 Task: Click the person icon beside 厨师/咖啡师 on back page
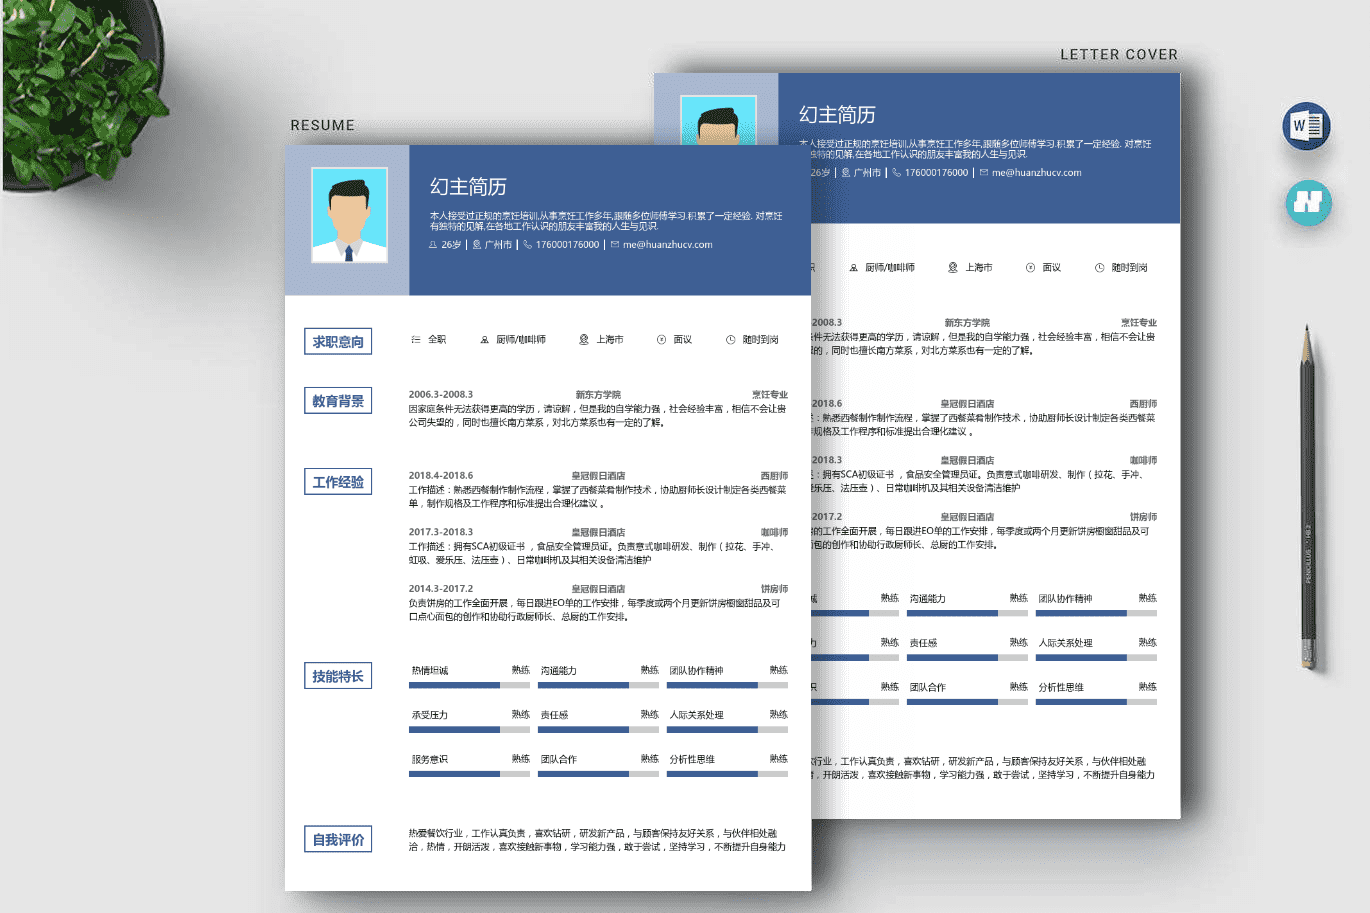coord(854,268)
